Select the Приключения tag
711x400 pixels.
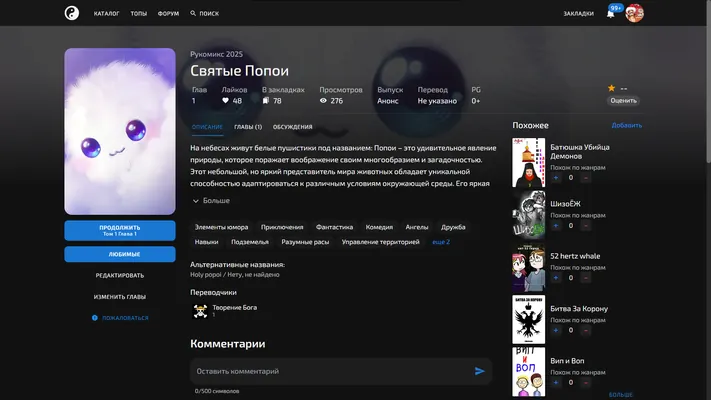click(x=282, y=227)
